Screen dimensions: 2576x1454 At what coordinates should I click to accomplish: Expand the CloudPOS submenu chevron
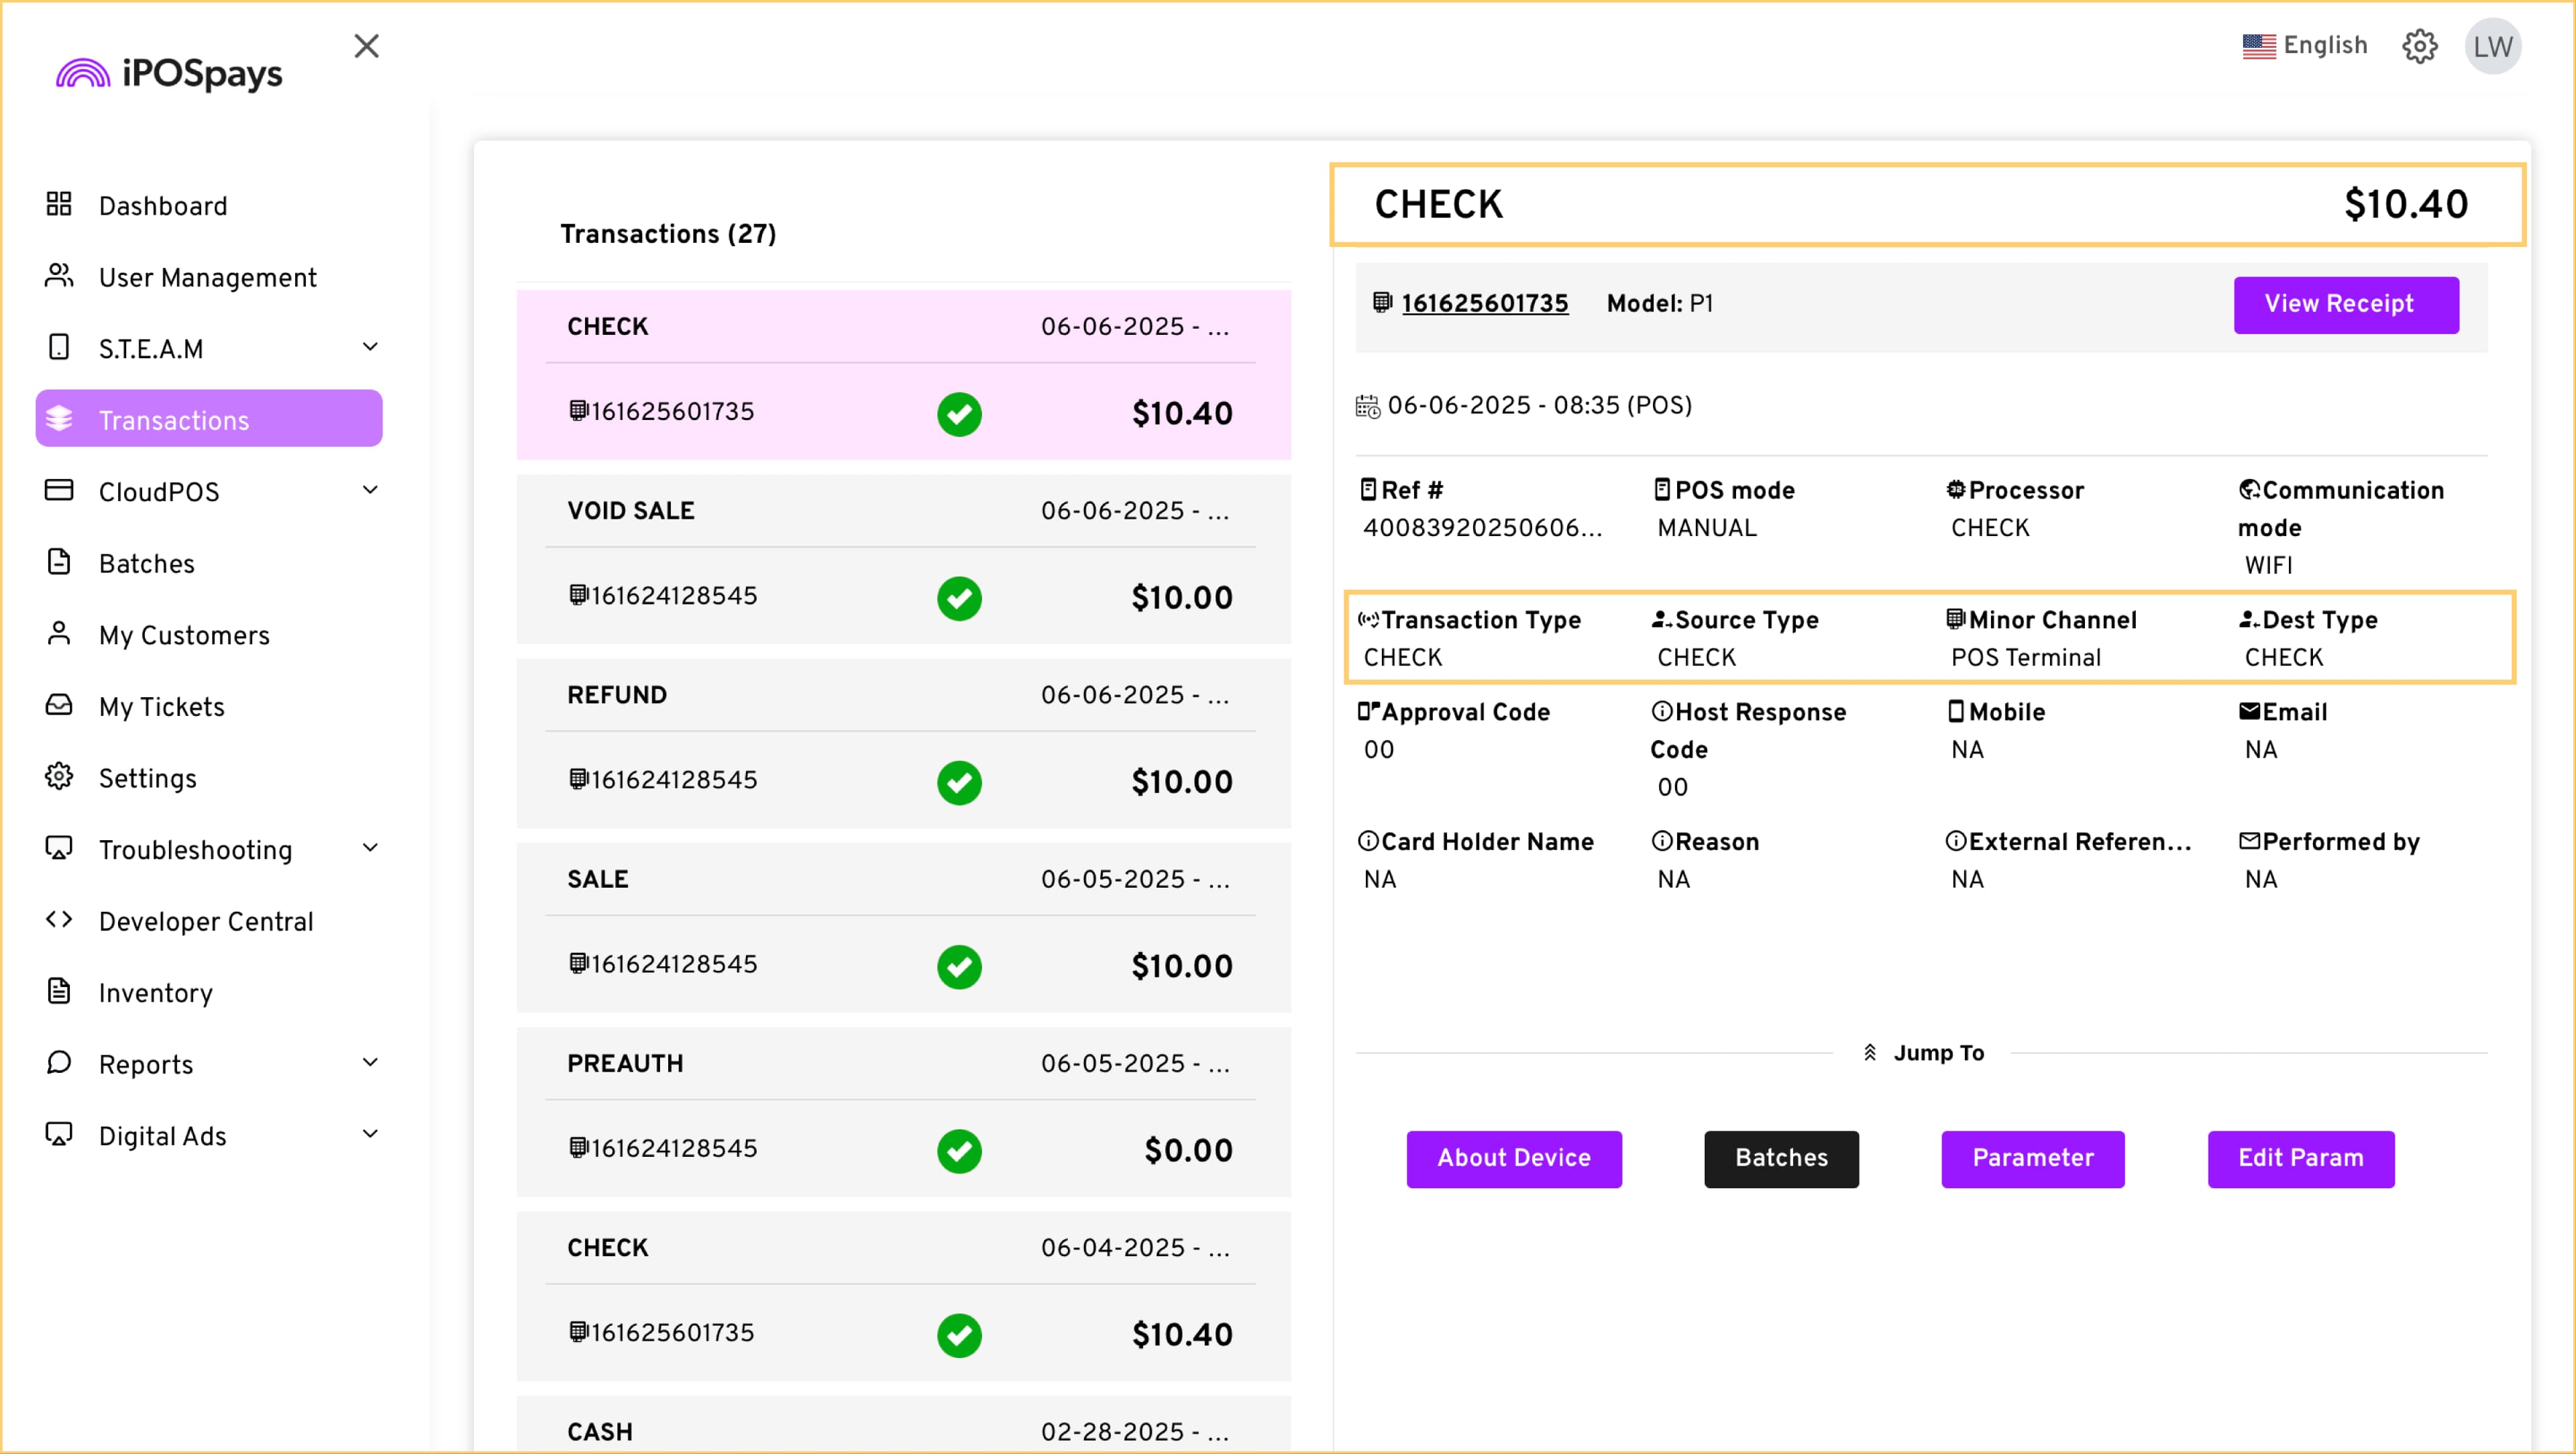pyautogui.click(x=370, y=490)
